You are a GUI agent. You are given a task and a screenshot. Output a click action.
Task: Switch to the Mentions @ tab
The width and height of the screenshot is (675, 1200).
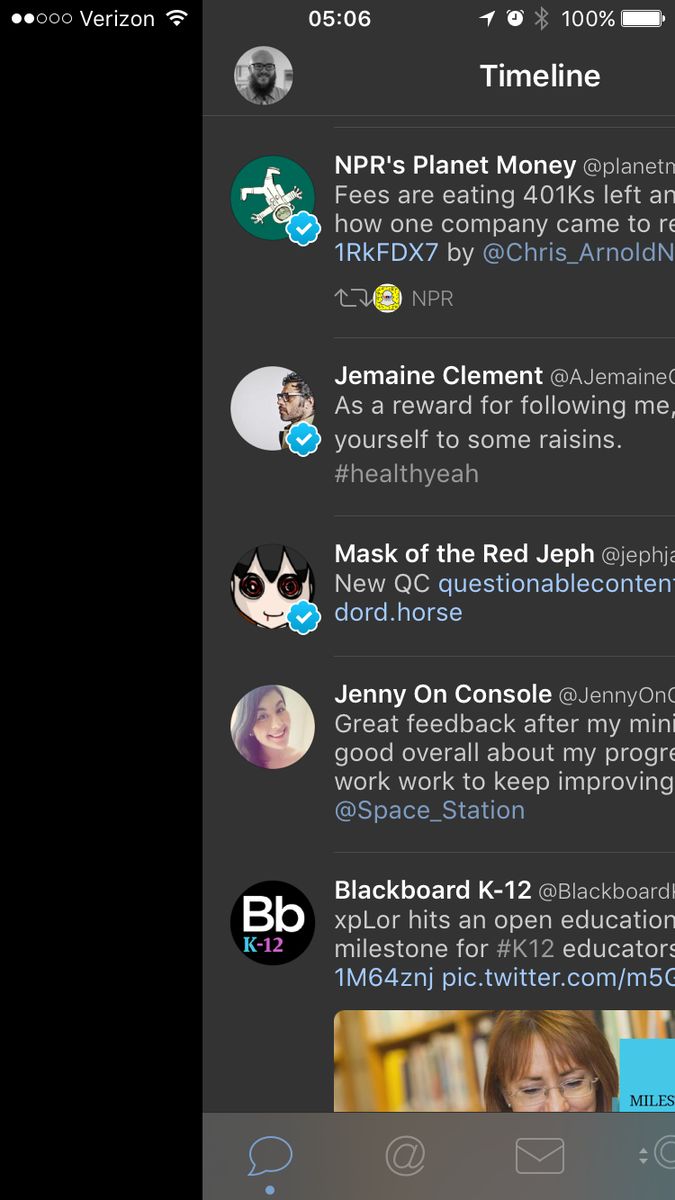point(405,1156)
